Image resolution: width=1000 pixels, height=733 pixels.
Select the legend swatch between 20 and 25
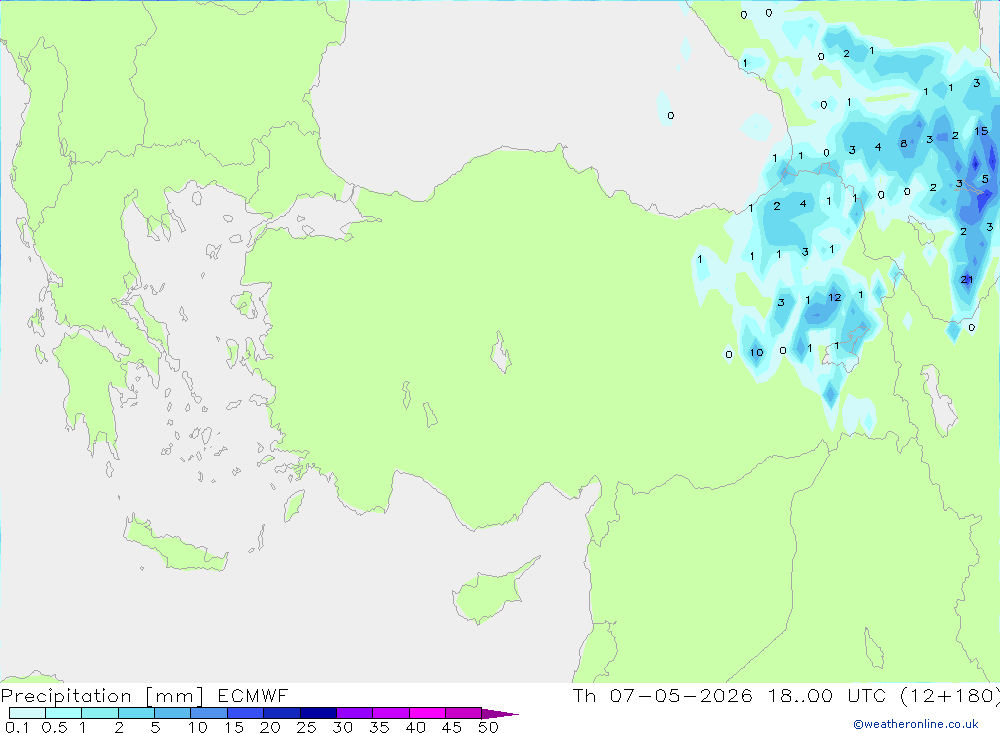(x=281, y=713)
